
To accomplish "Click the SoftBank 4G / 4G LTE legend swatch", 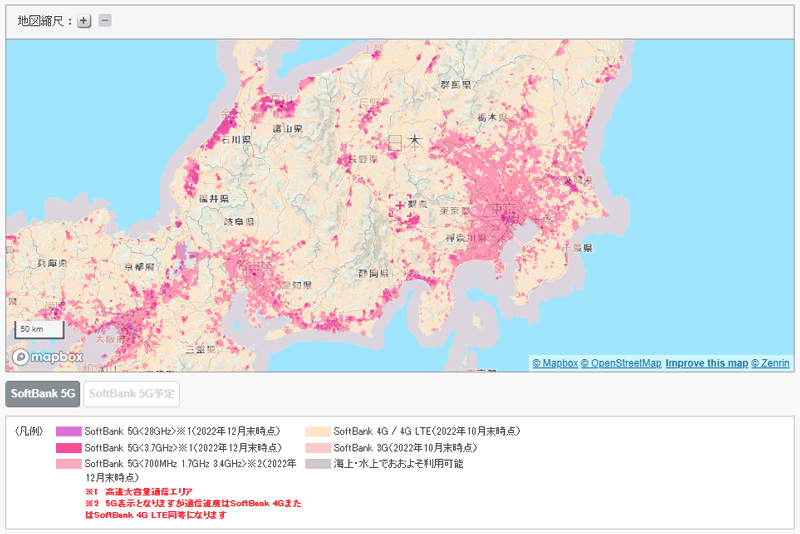I will (x=318, y=431).
